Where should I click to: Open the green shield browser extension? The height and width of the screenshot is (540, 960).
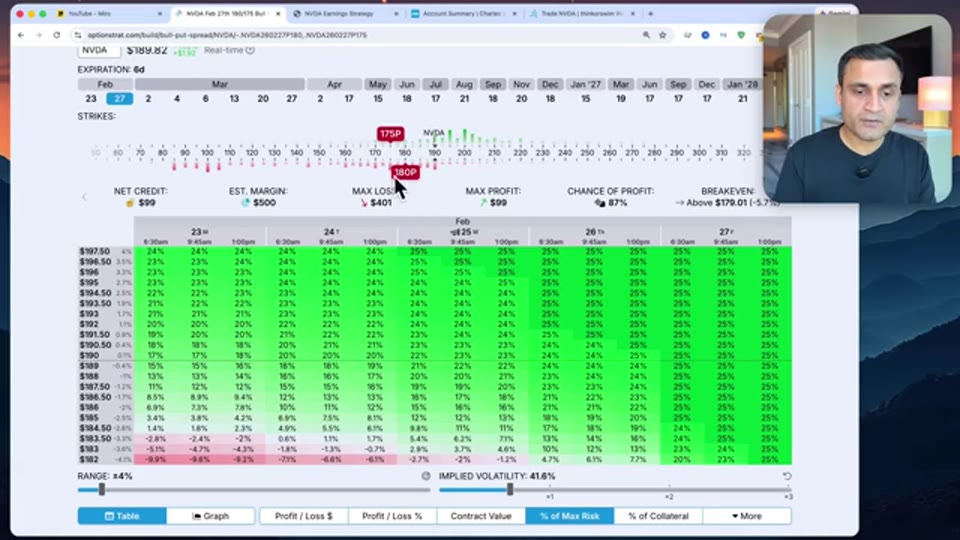[x=741, y=36]
